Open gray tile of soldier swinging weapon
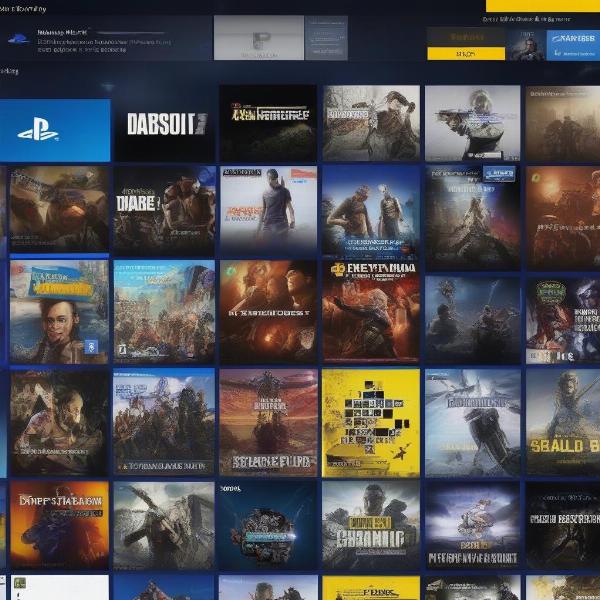600x600 pixels. pyautogui.click(x=164, y=525)
